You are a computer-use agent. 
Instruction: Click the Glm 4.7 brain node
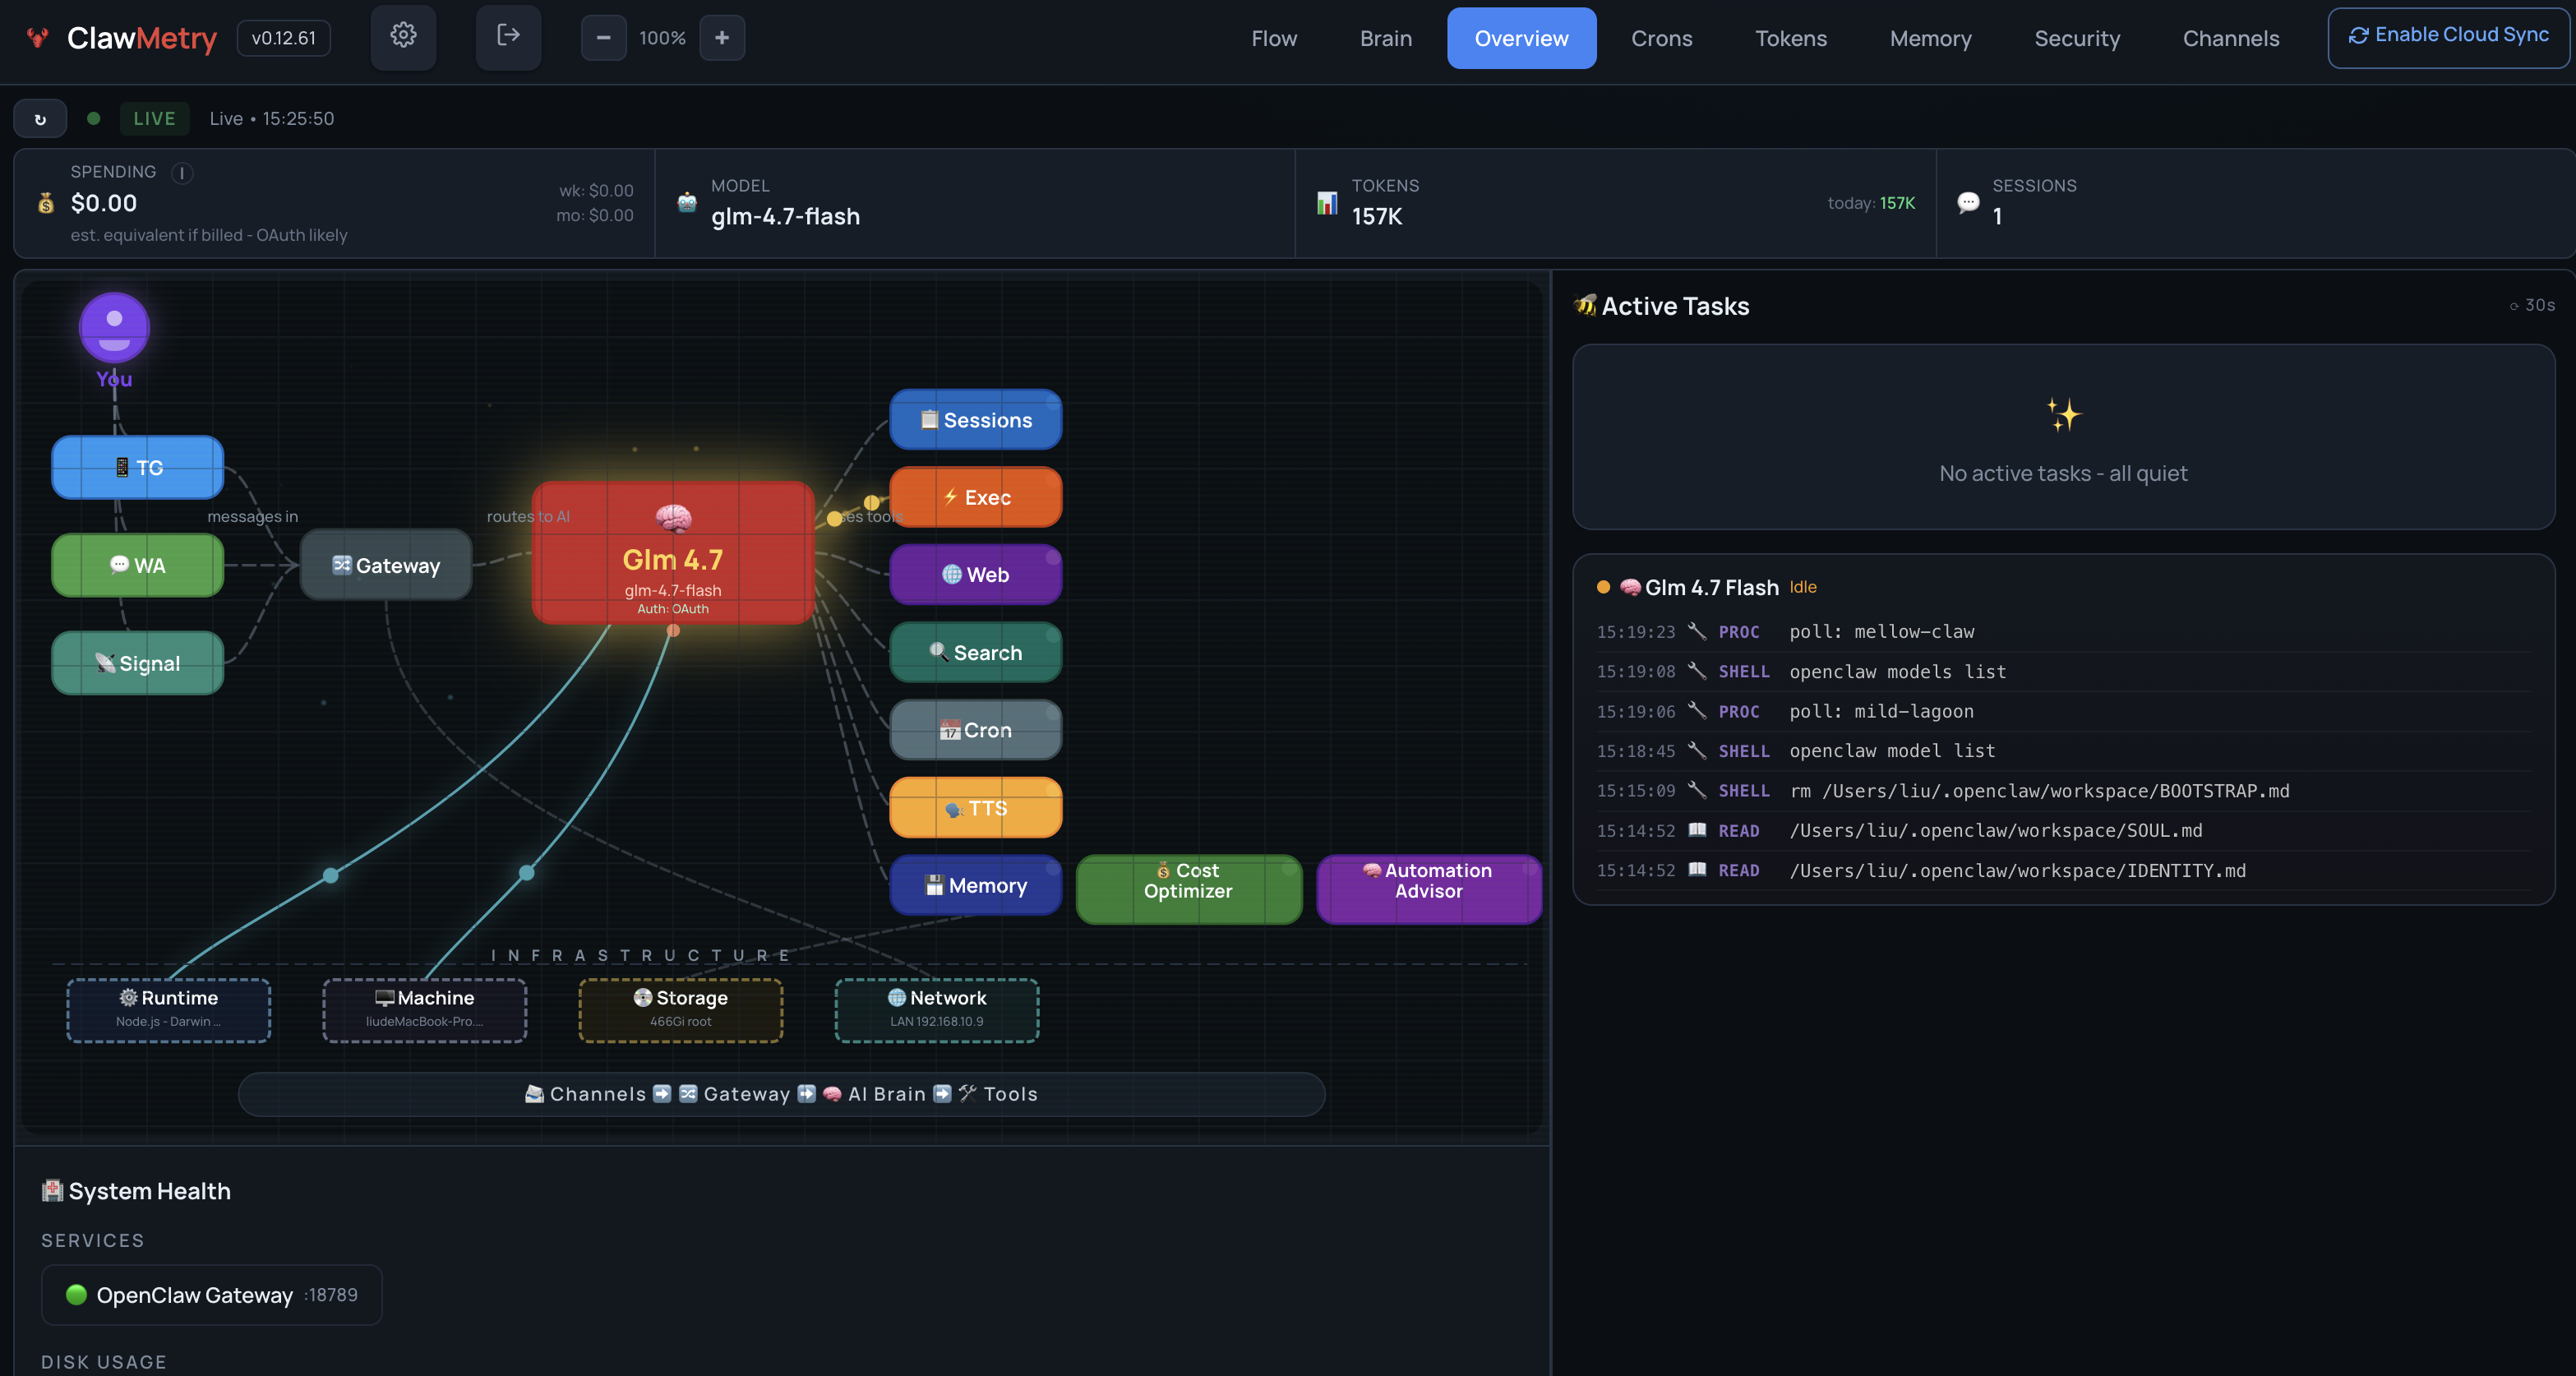pyautogui.click(x=673, y=553)
